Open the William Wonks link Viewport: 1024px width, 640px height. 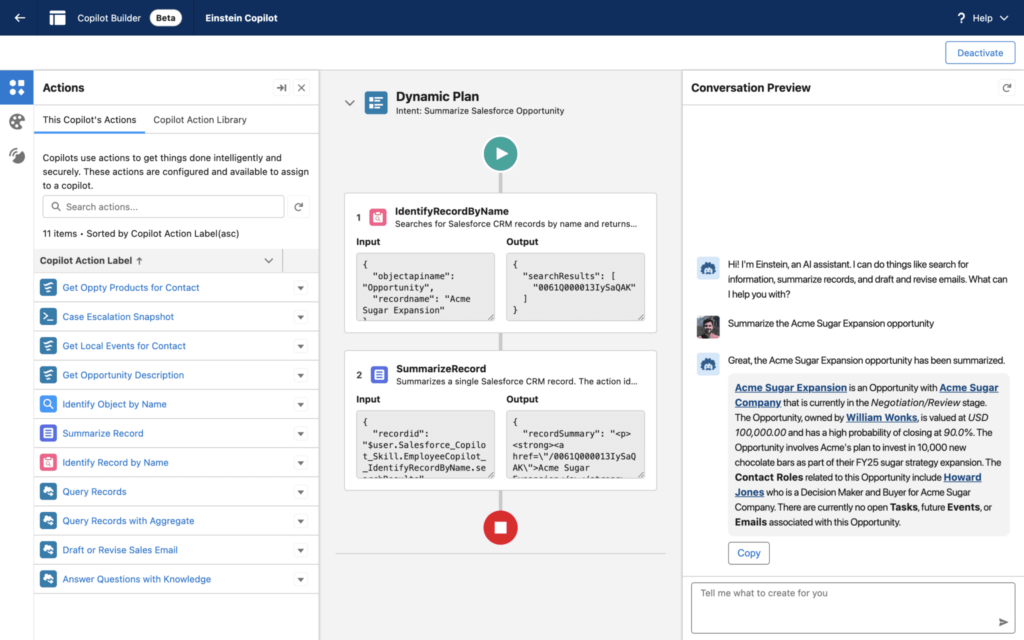pos(881,417)
